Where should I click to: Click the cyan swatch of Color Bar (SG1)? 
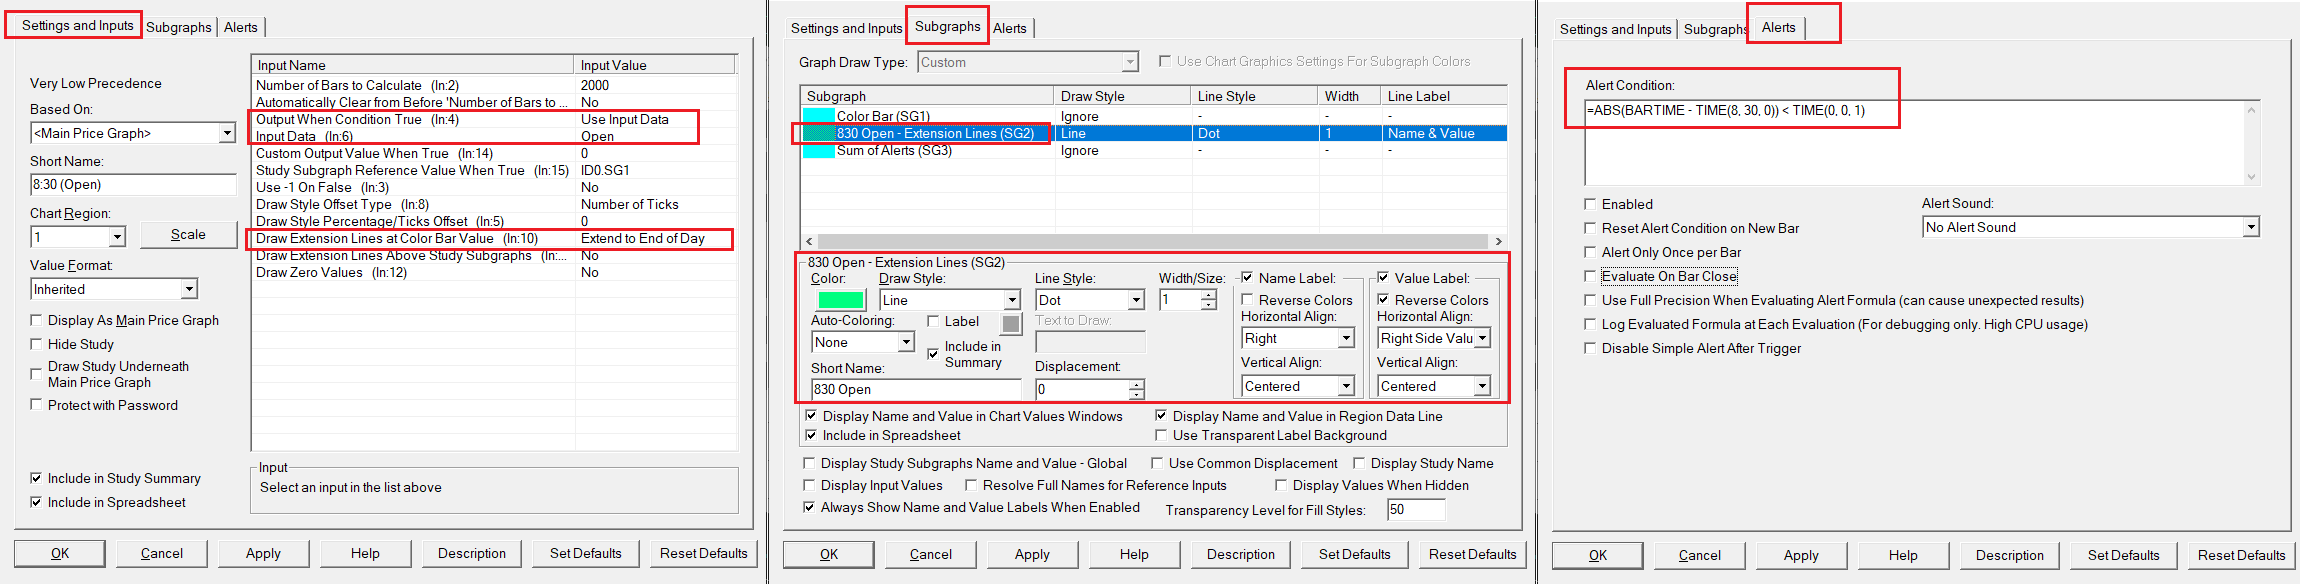pyautogui.click(x=819, y=116)
